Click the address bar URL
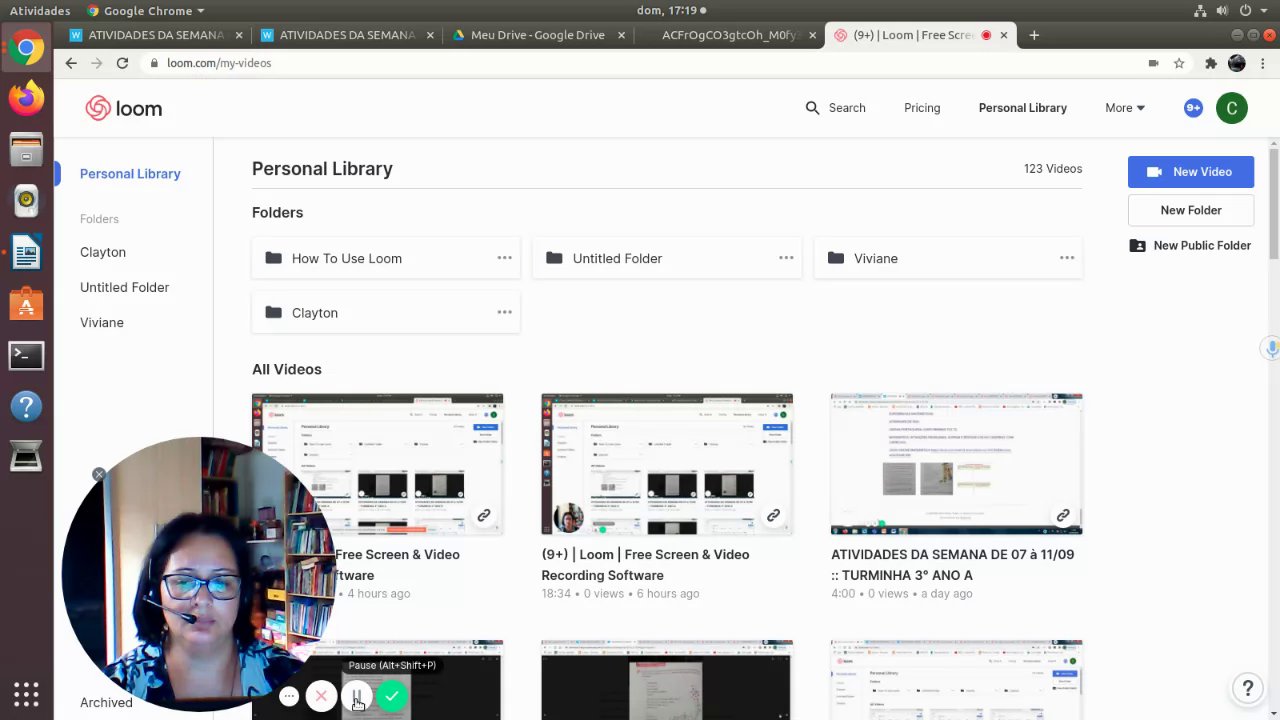1280x720 pixels. click(x=219, y=63)
